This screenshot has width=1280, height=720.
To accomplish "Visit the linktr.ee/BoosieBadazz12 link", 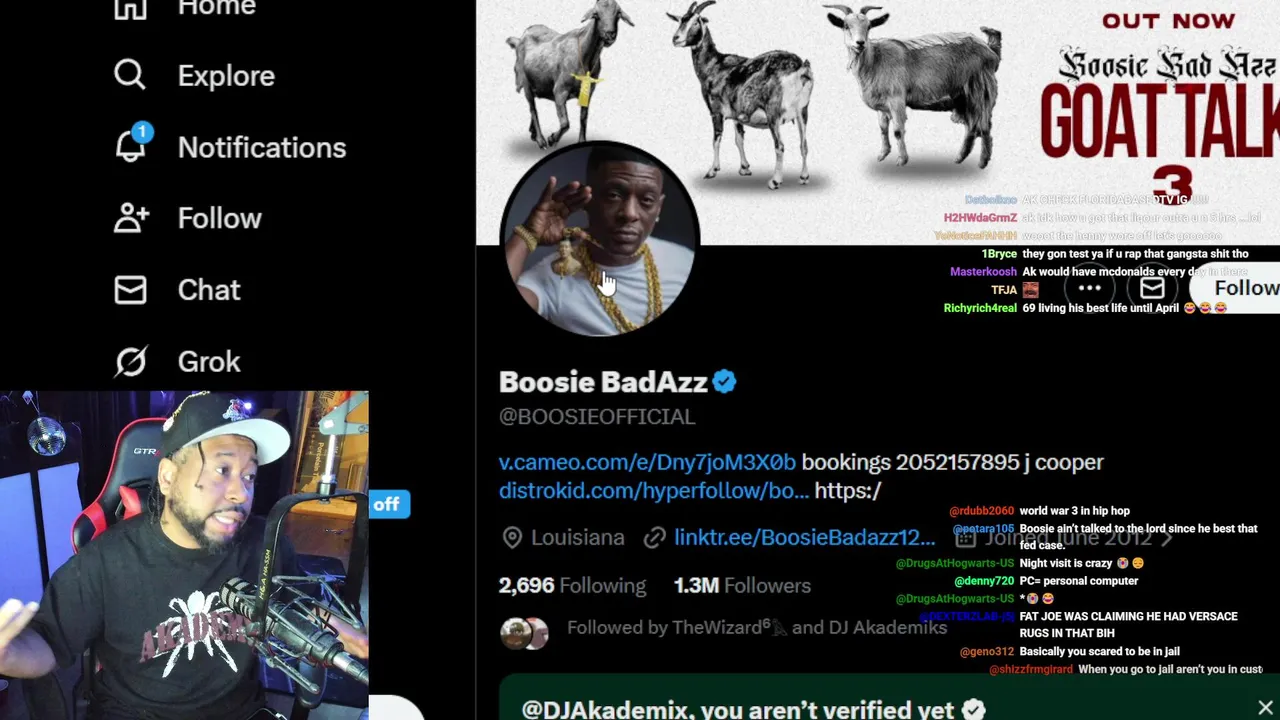I will click(804, 537).
